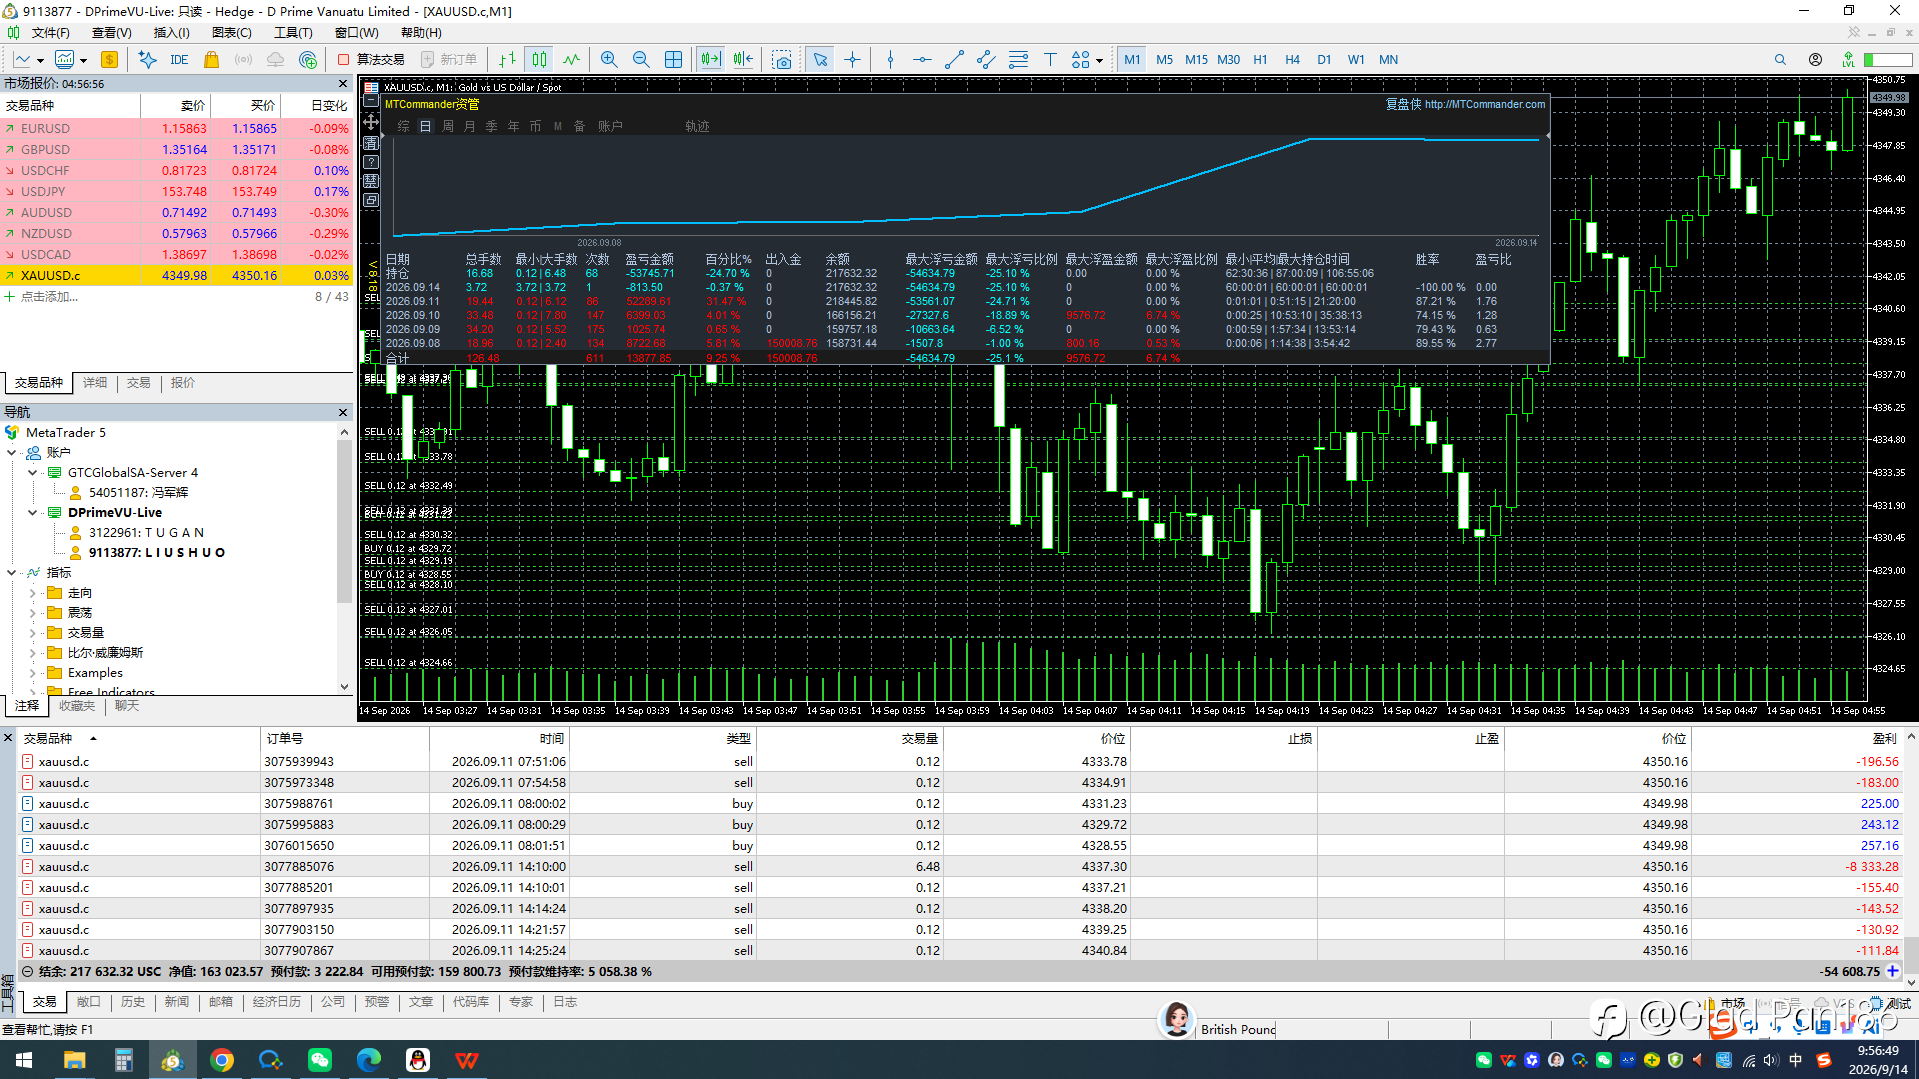The height and width of the screenshot is (1079, 1919).
Task: Toggle algorithmic trading button
Action: [x=371, y=60]
